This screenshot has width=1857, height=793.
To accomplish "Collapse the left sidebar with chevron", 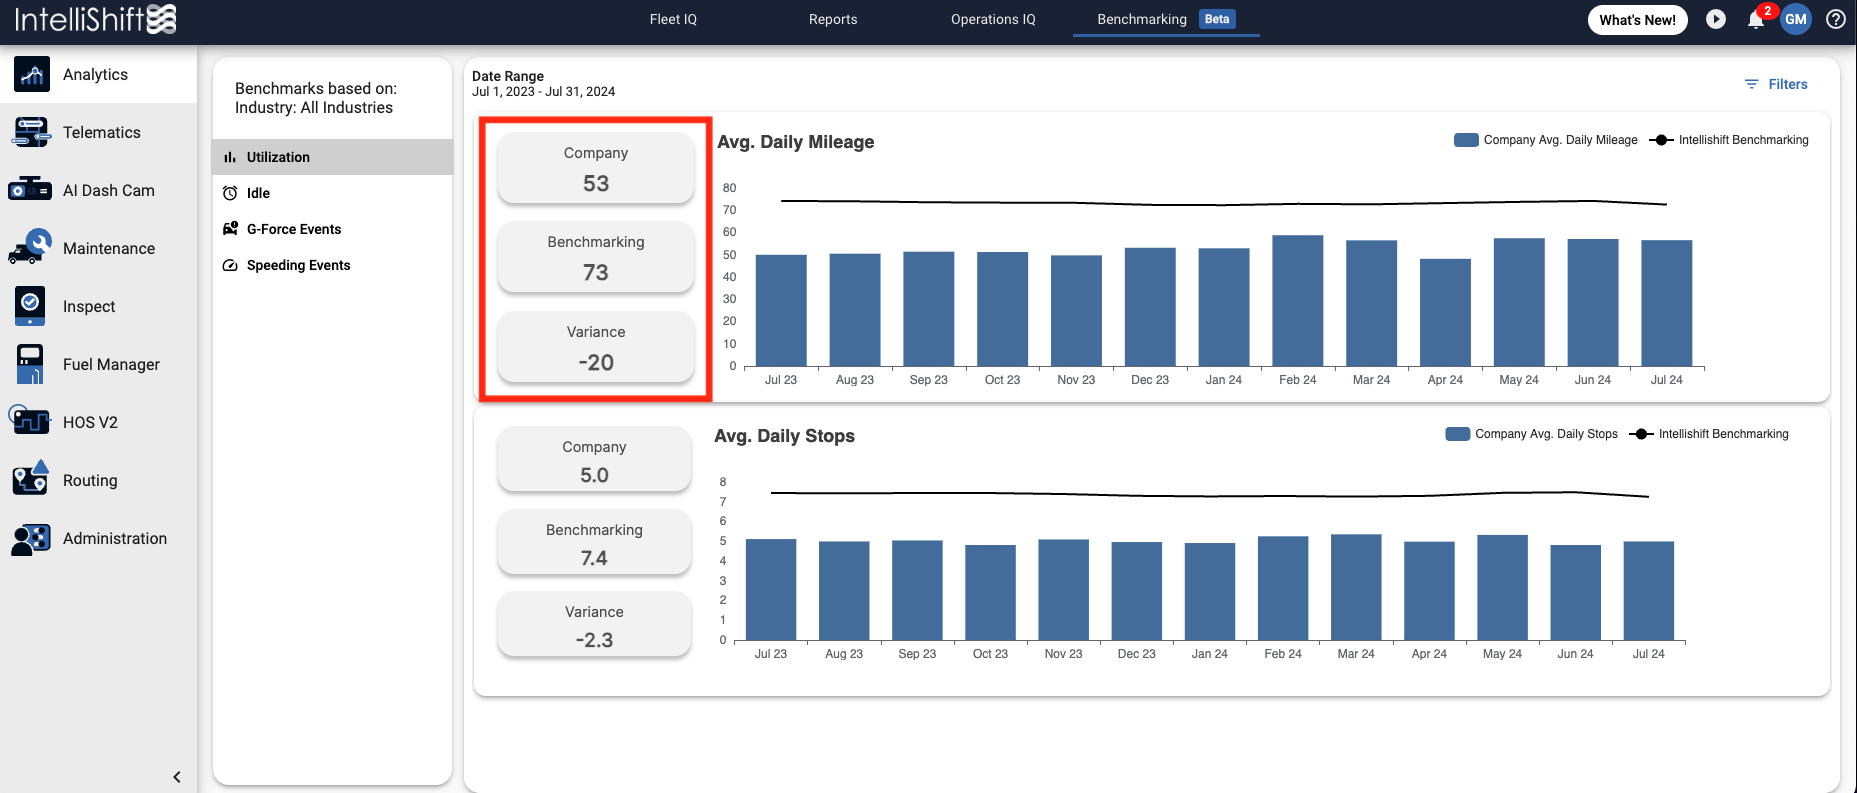I will pyautogui.click(x=177, y=777).
